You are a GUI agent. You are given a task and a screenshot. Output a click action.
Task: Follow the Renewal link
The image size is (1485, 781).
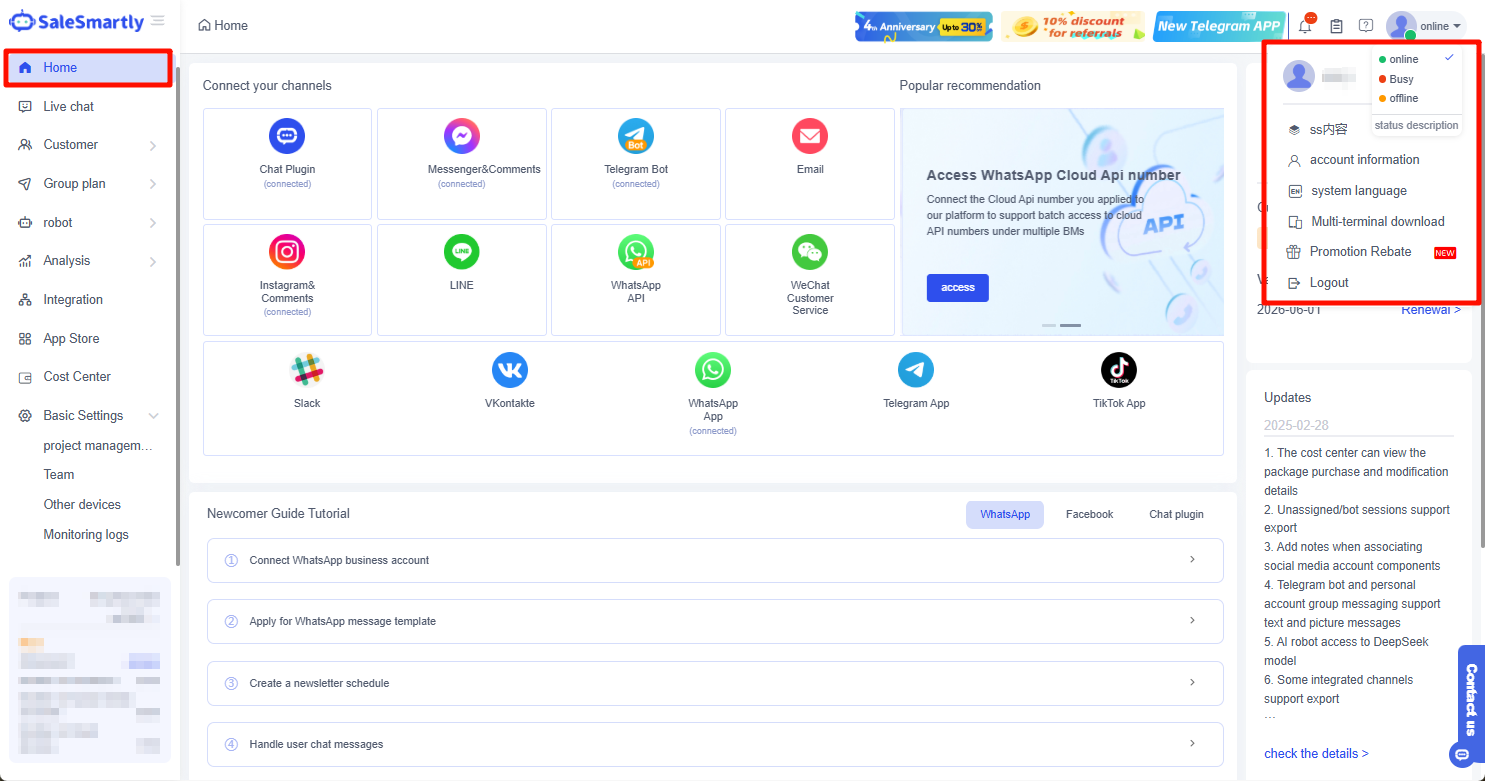click(x=1431, y=309)
